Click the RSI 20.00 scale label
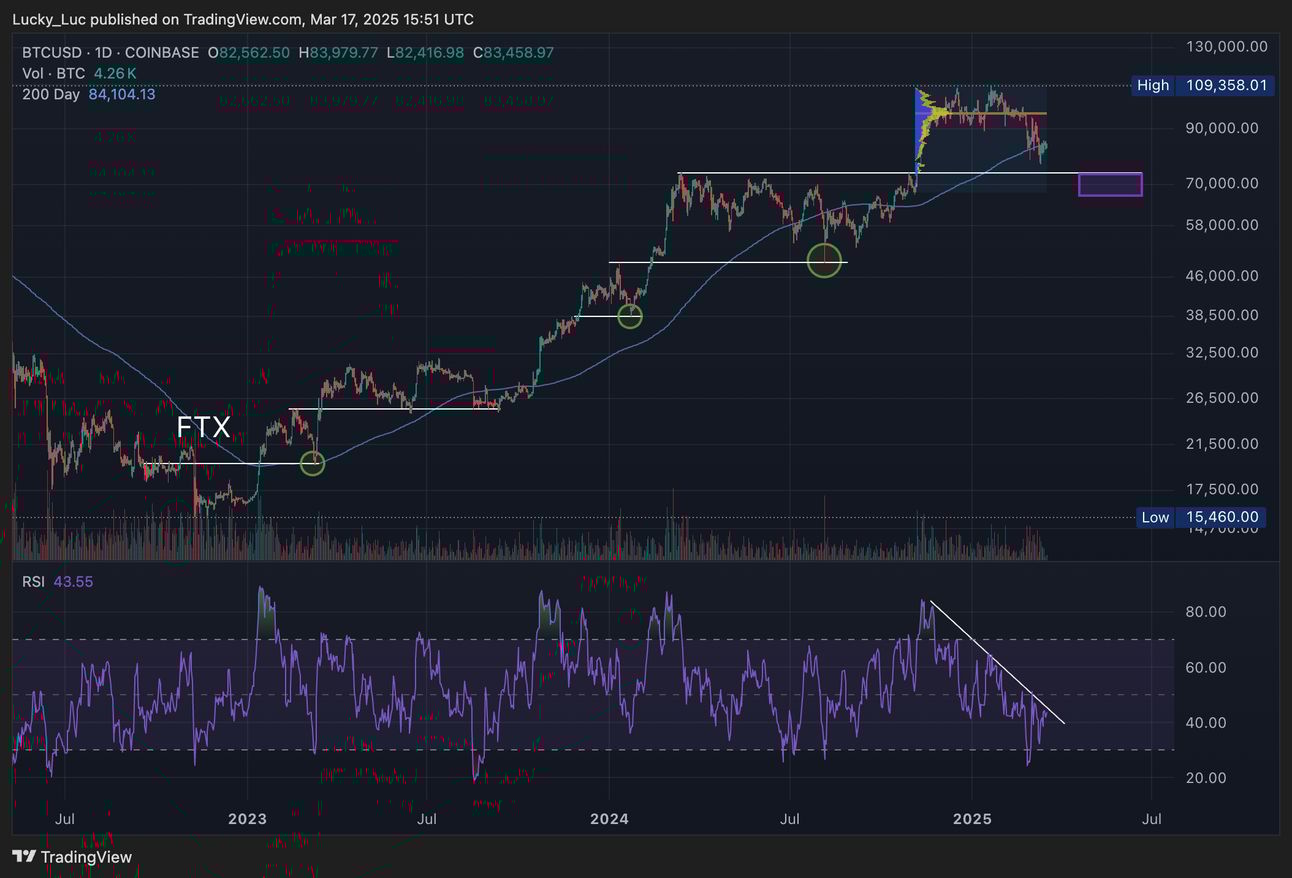 click(1207, 777)
